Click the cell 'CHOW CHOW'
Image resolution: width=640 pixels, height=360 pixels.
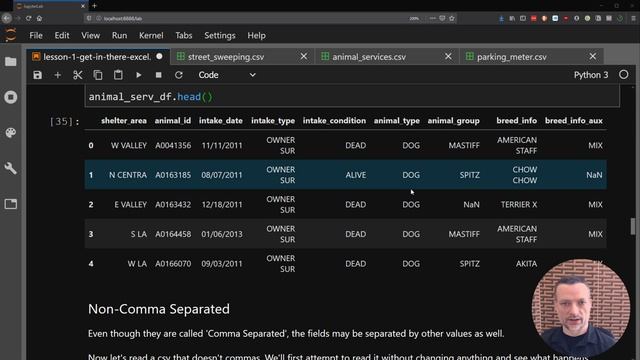[x=524, y=175]
